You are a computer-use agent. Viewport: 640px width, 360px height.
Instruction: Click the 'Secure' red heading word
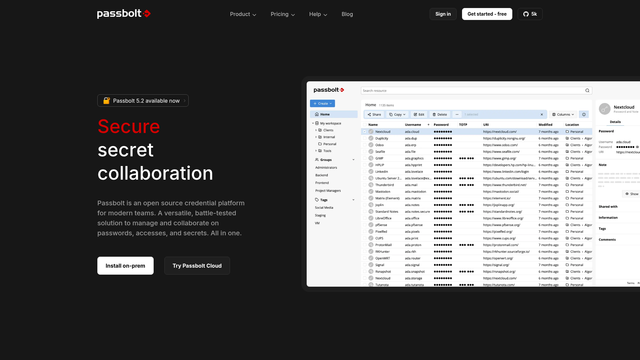click(129, 127)
